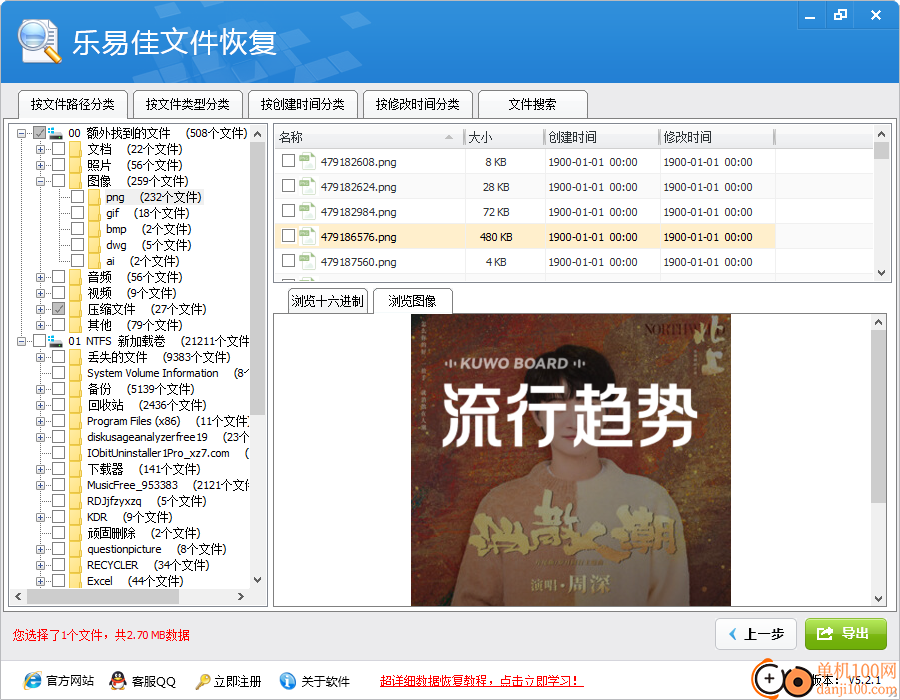
Task: Click the tree panel horizontal scrollbar thumb
Action: (x=103, y=597)
